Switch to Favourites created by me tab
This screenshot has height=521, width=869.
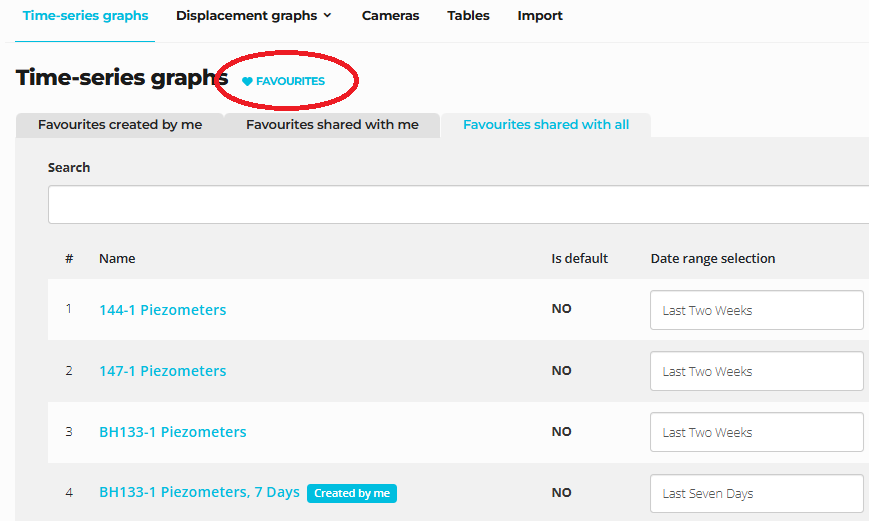click(120, 125)
